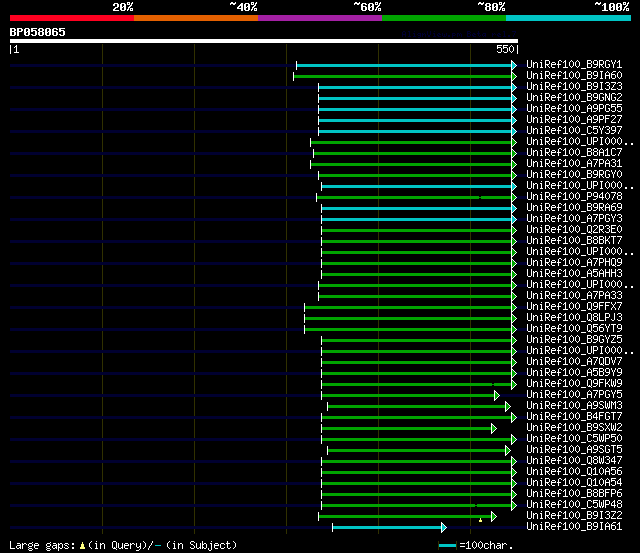Open hit UniRef100_Q9FKW9
Screen dimensions: 640x553
coord(574,384)
